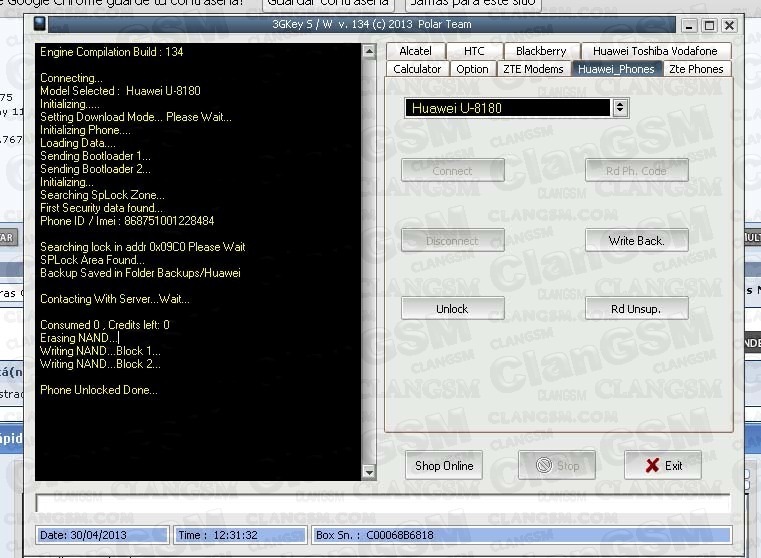Click the Connect button
The height and width of the screenshot is (558, 761).
(x=452, y=171)
